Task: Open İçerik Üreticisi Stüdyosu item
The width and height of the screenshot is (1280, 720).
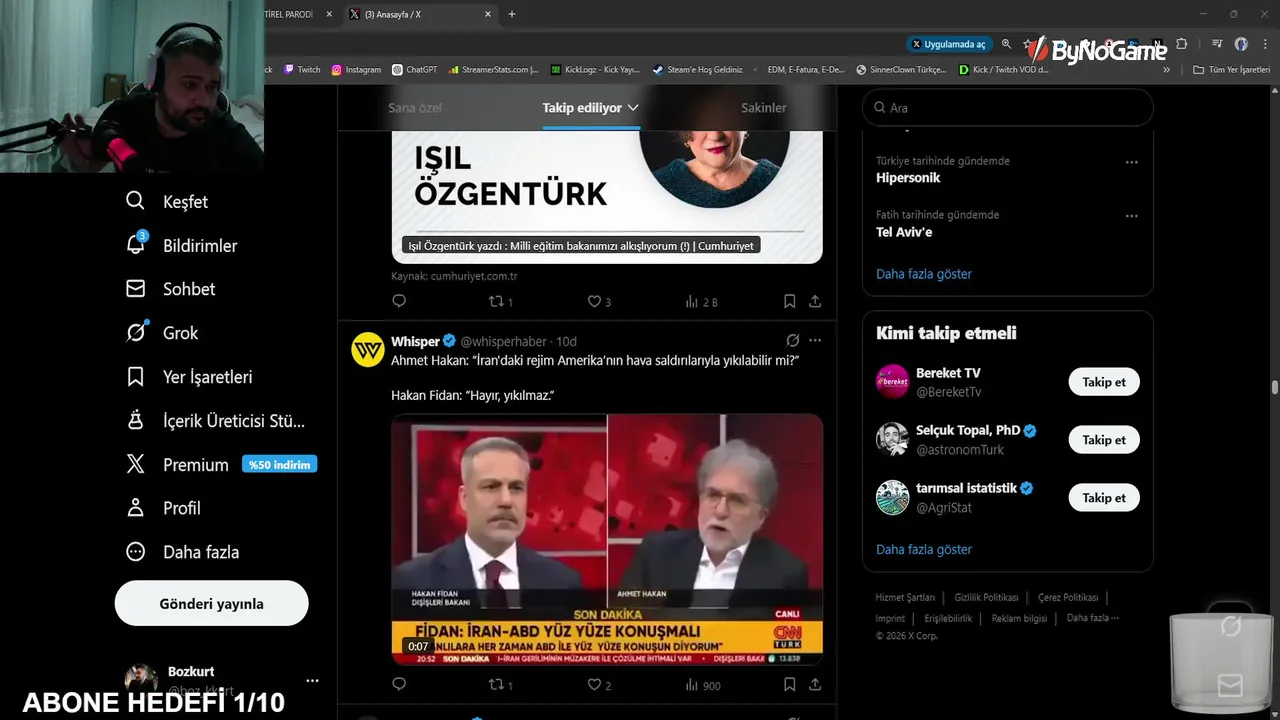Action: 215,420
